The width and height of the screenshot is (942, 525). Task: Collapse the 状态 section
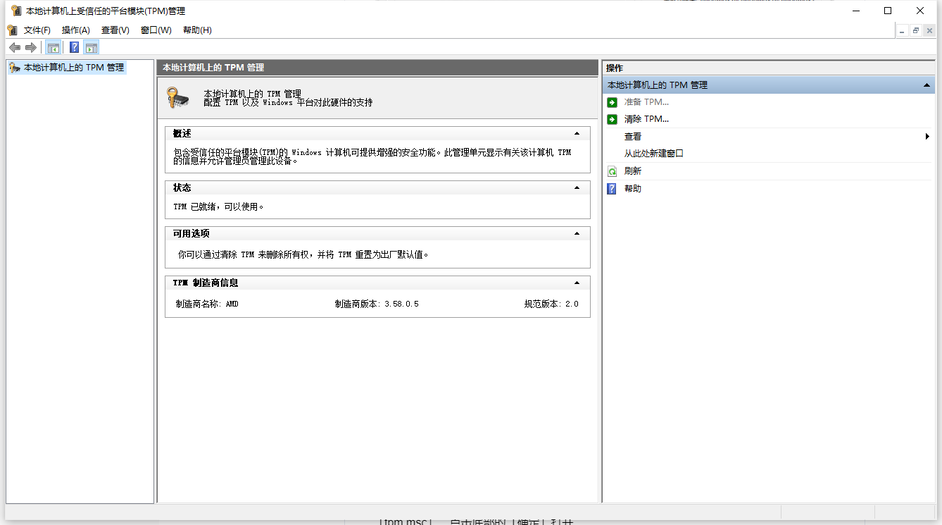(577, 188)
